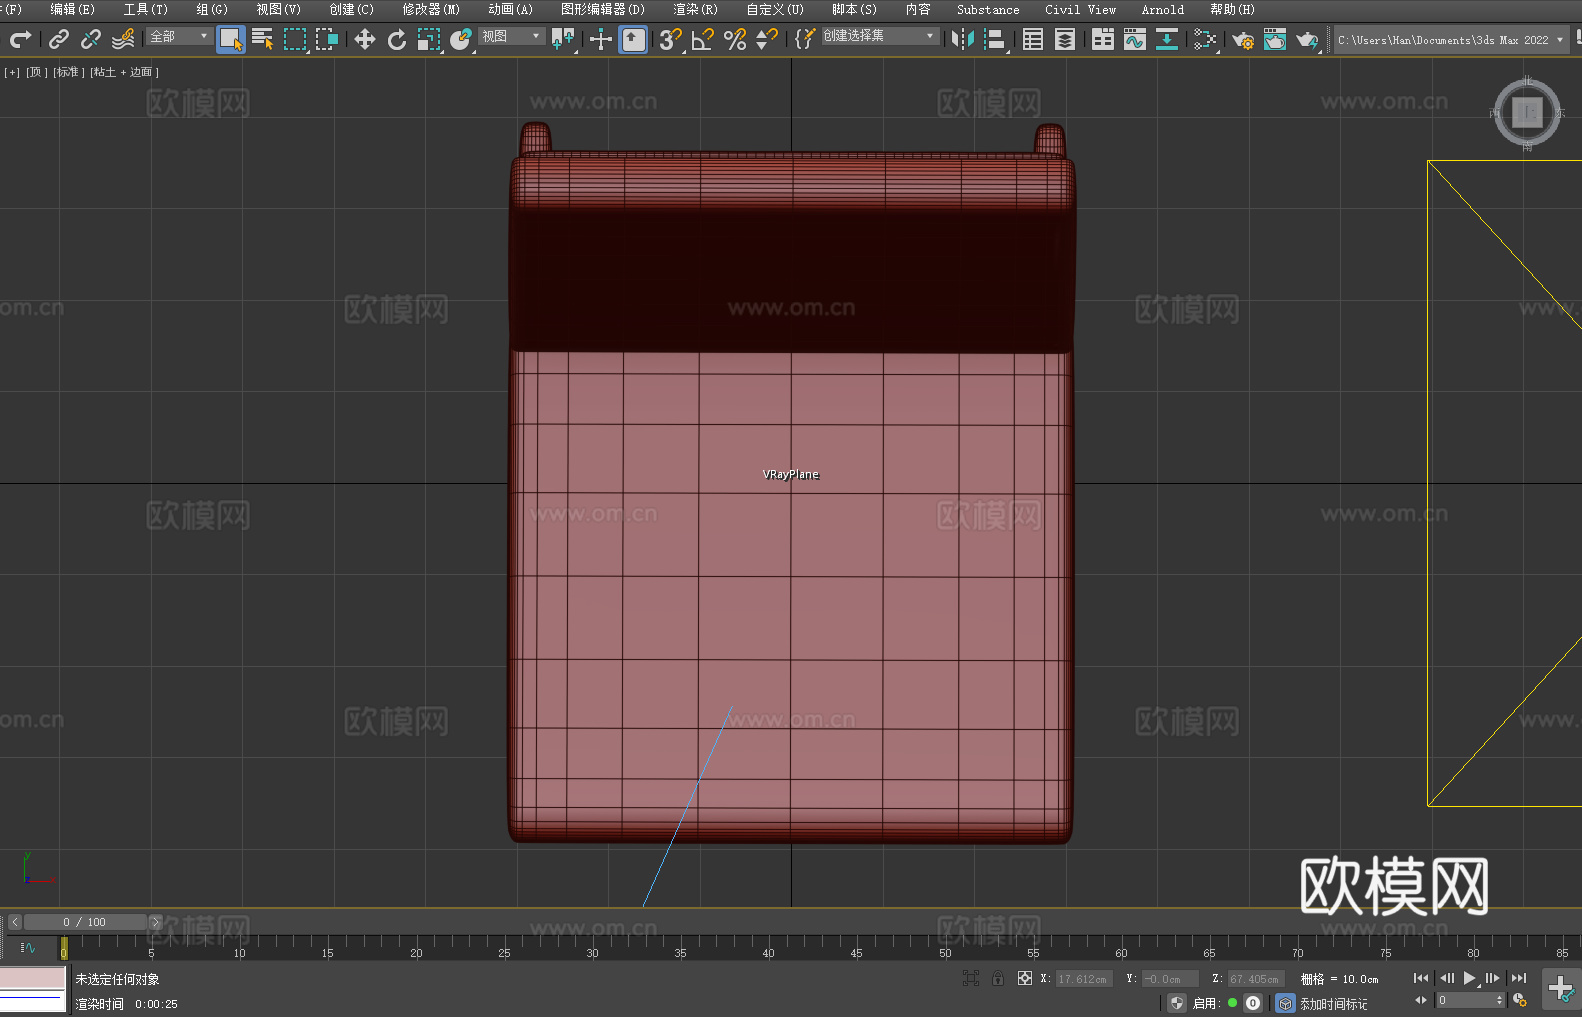Select the Bind to Space Warp tool
Screen dimensions: 1582x1017
point(123,39)
